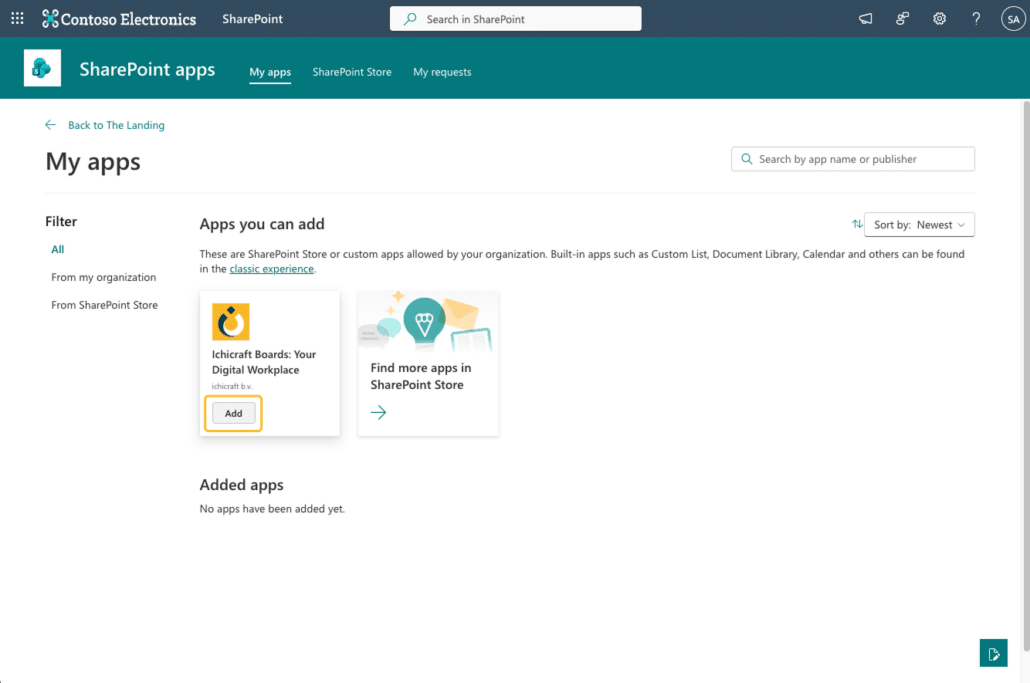
Task: Filter apps by From my organization
Action: (x=104, y=277)
